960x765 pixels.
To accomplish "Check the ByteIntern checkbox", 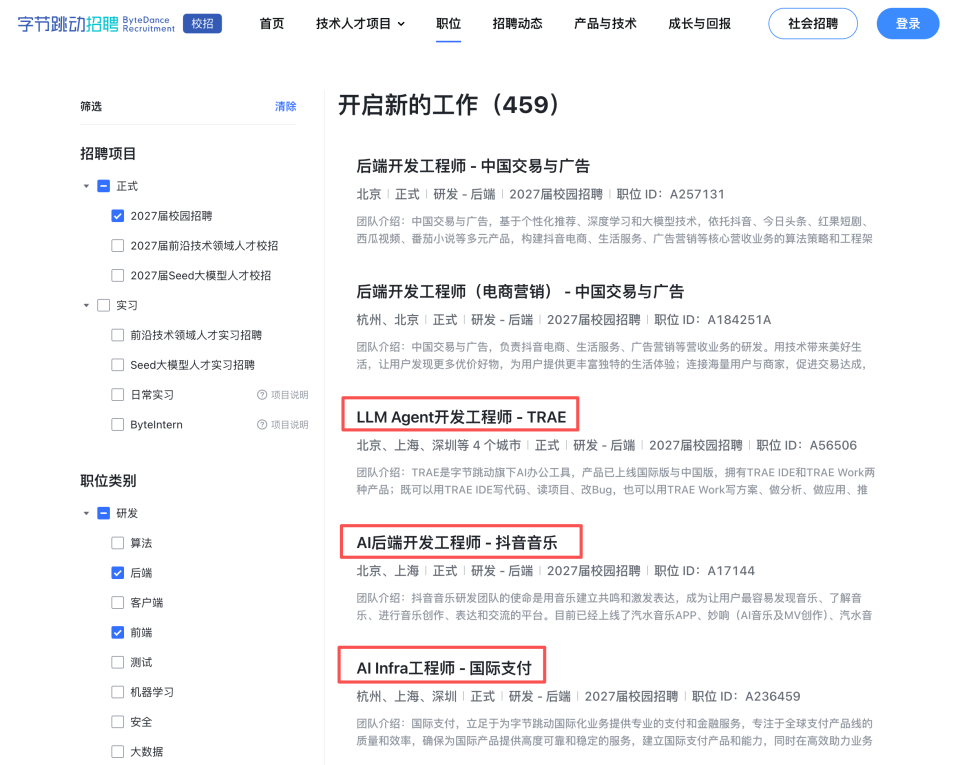I will pos(118,425).
